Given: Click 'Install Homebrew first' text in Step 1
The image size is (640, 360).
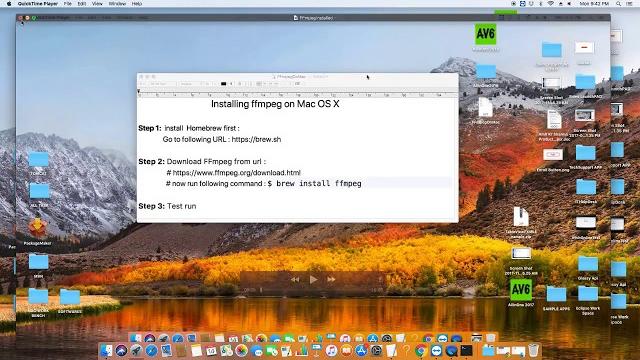Looking at the screenshot, I should coord(201,128).
